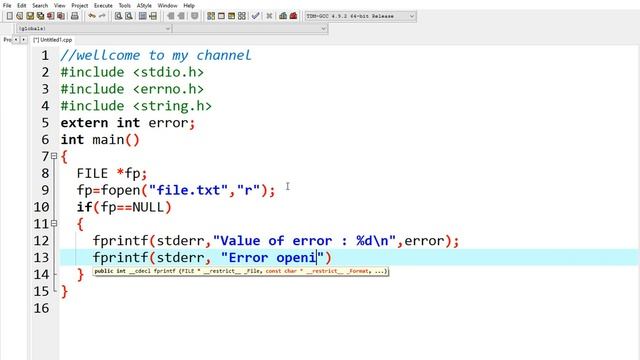Viewport: 640px width, 360px height.
Task: Click the Save All toolbar icon
Action: click(40, 16)
